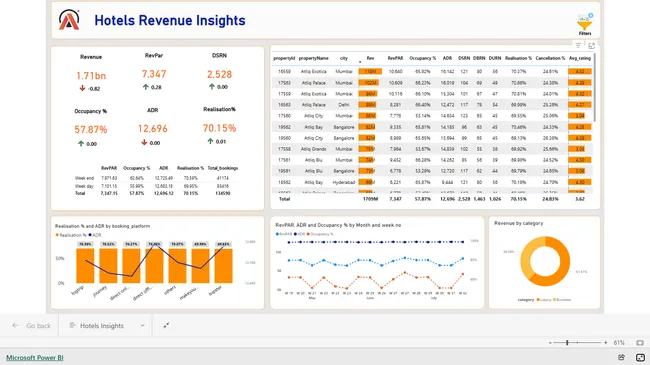Enter fullscreen via bottom-right icon
Image resolution: width=650 pixels, height=365 pixels.
pos(640,357)
